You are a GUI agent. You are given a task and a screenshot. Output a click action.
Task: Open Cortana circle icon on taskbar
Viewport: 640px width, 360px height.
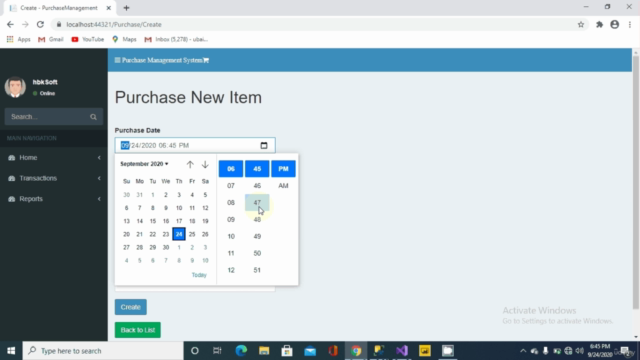(x=195, y=351)
